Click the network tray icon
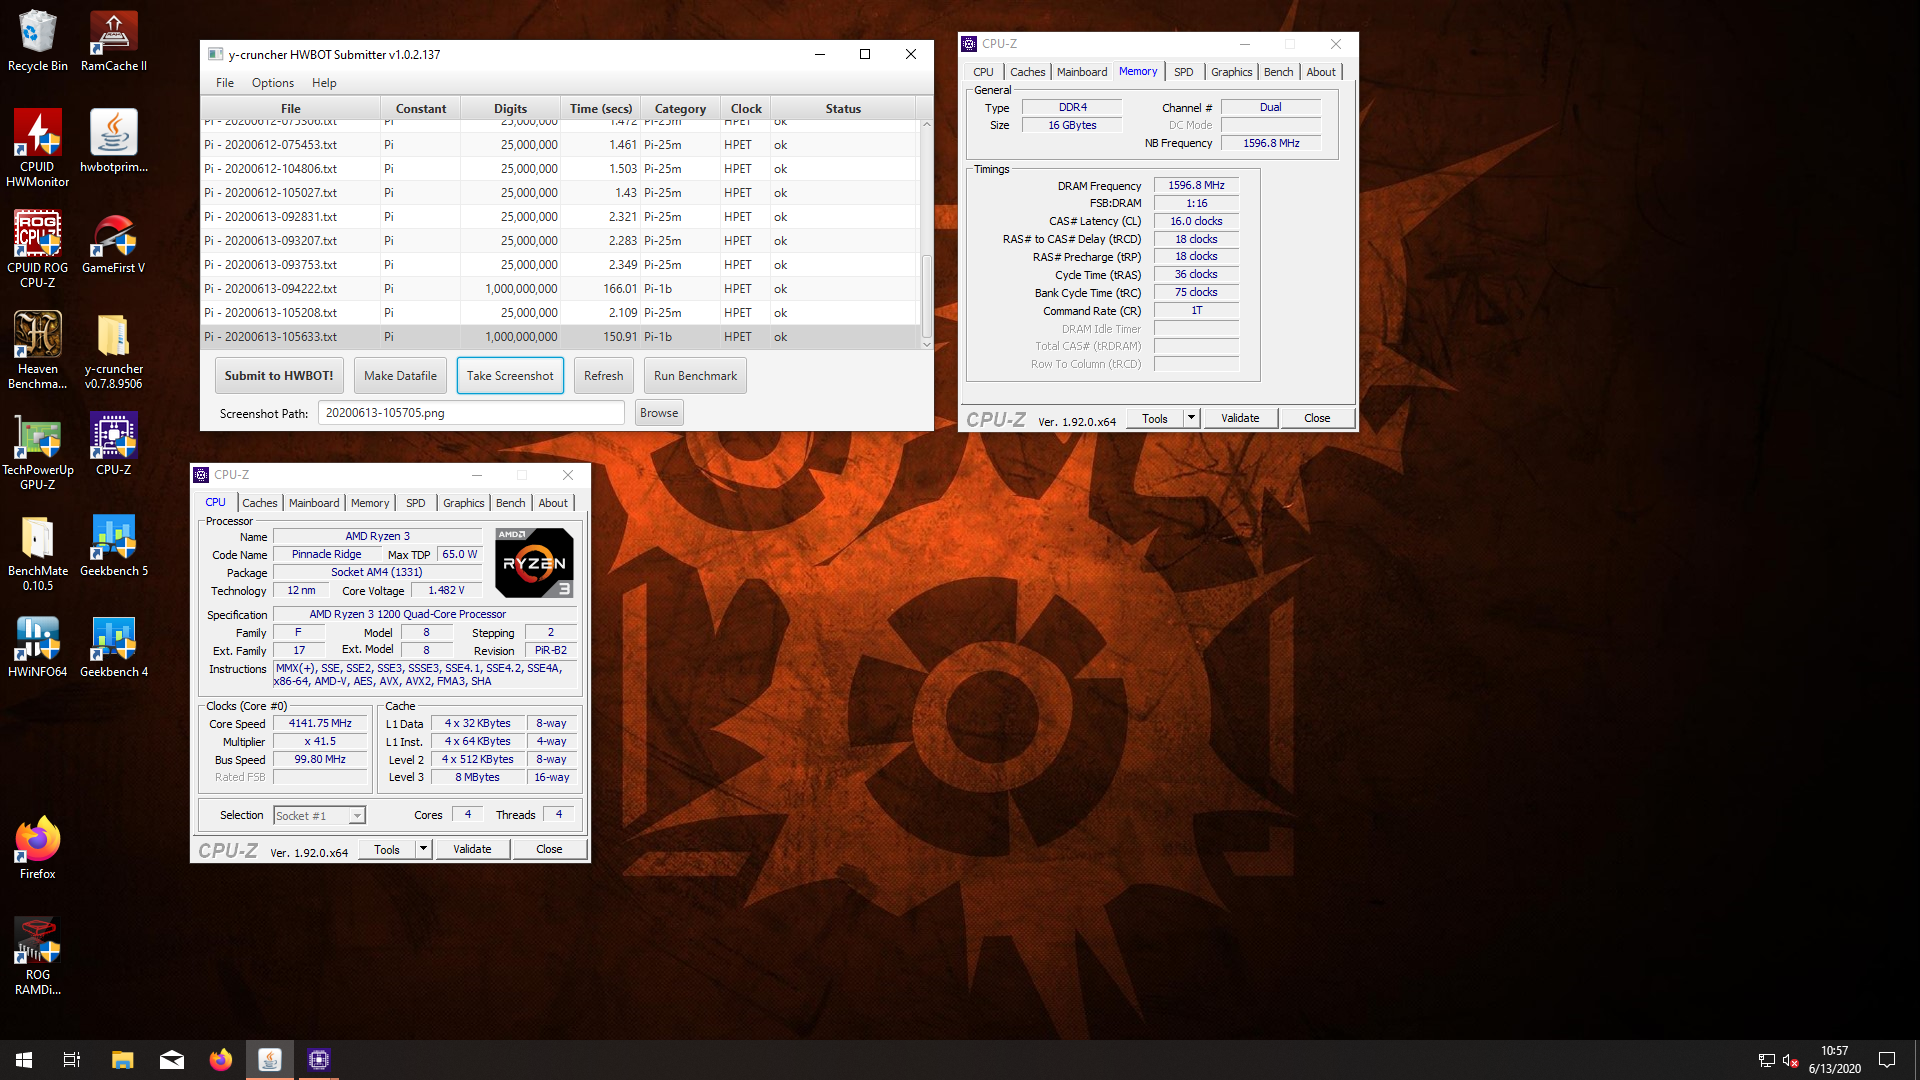 pos(1766,1060)
